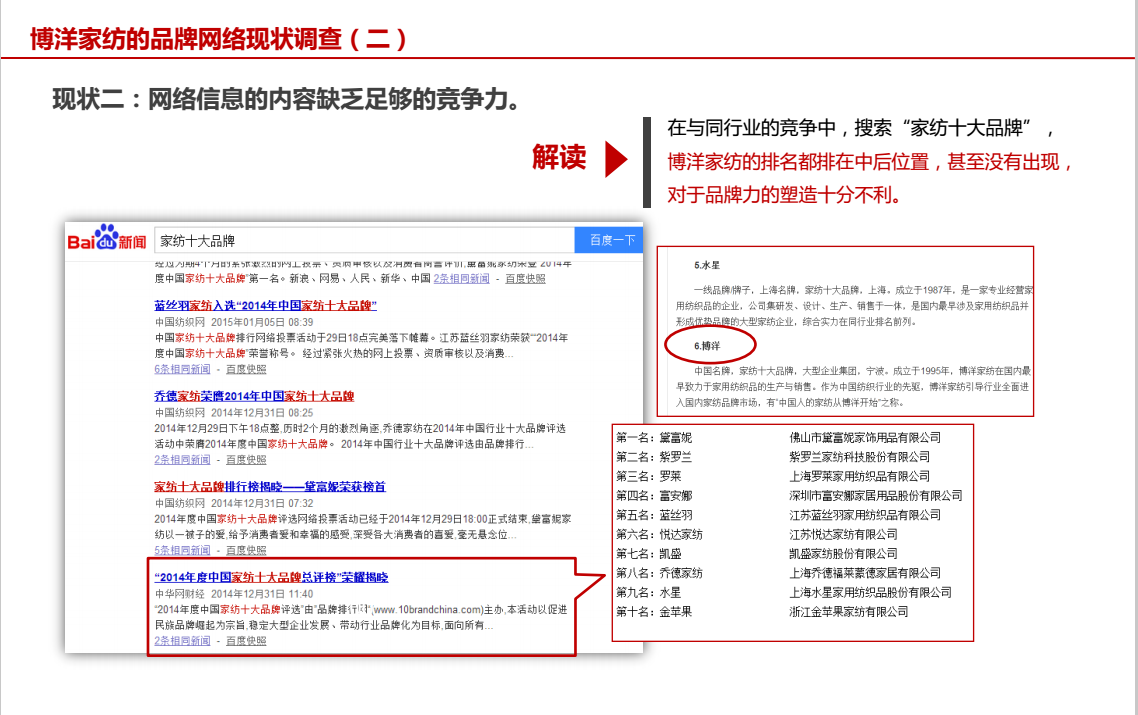Click the slide title 博洋家纺的品牌网络现状调查

[x=218, y=39]
